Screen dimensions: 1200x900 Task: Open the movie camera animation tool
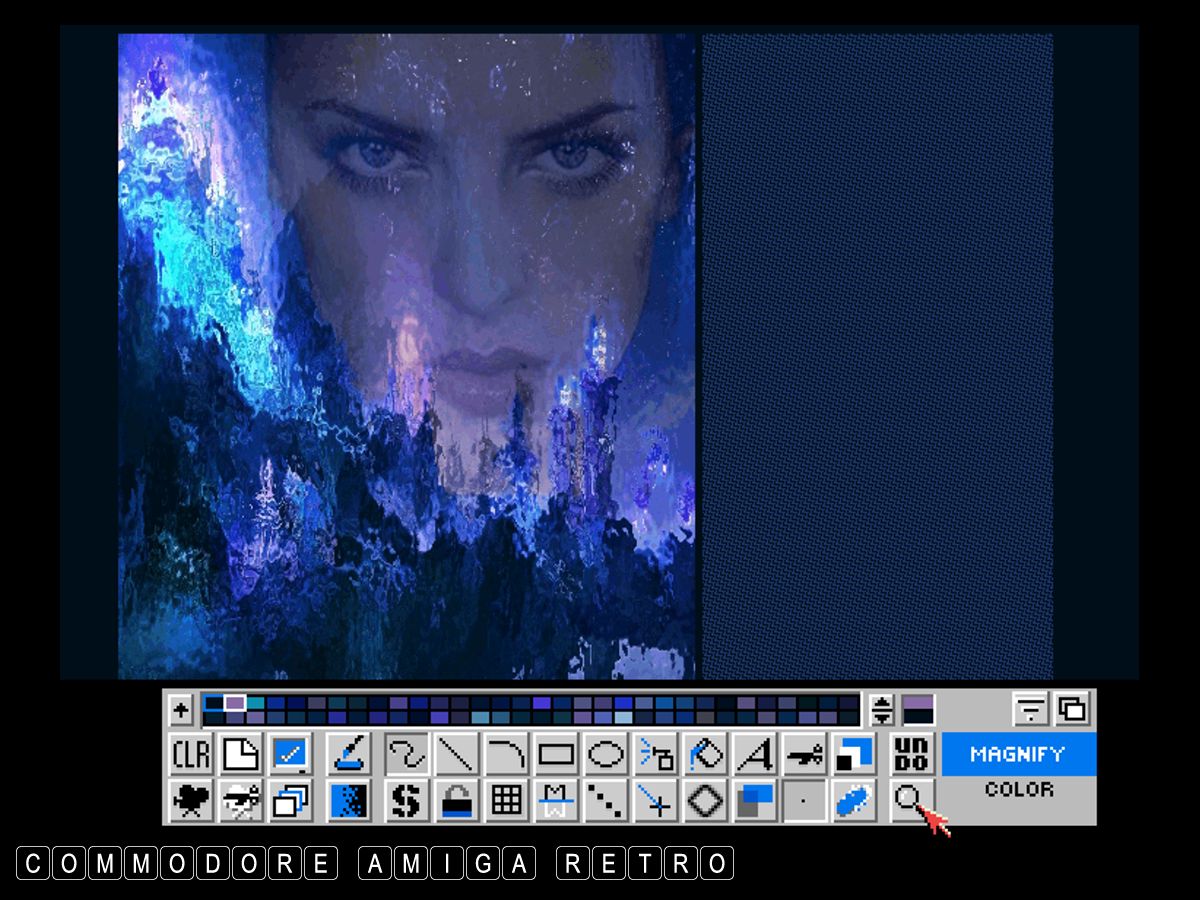(191, 801)
